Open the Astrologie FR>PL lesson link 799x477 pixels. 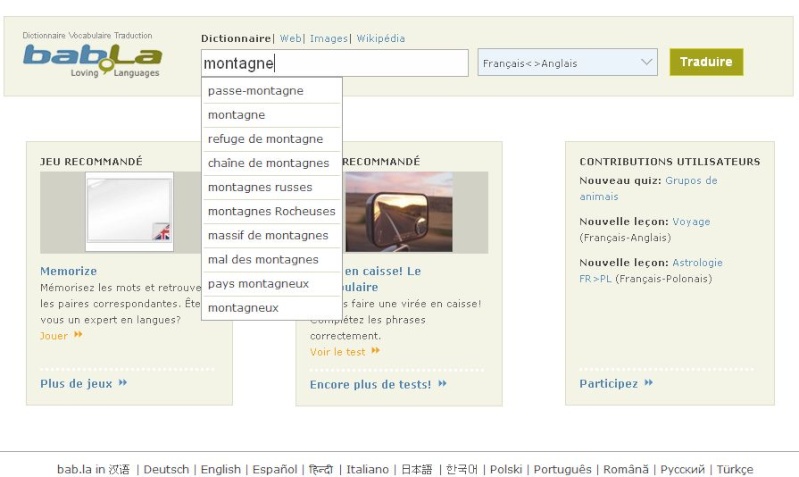click(x=651, y=271)
